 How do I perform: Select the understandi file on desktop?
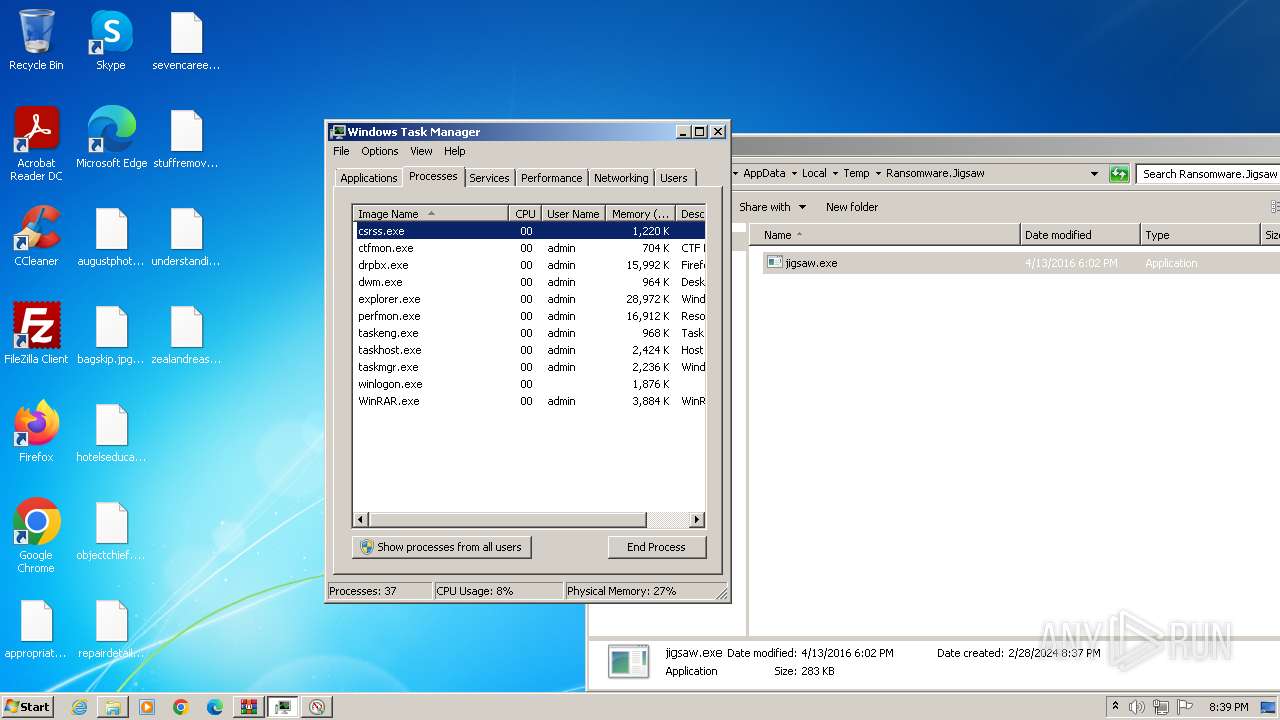[186, 236]
